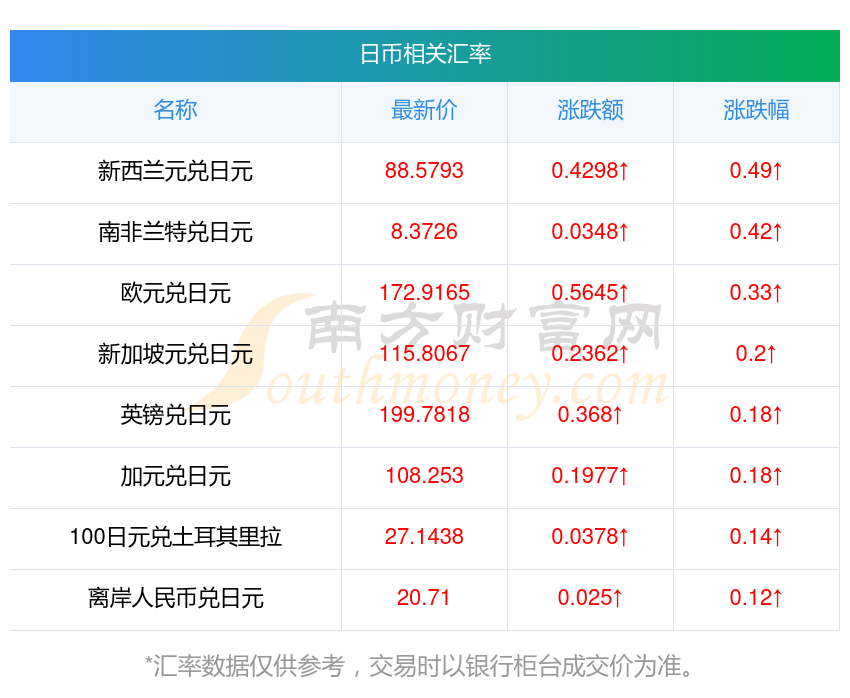The height and width of the screenshot is (698, 850).
Task: Click the change amount 0.368↑
Action: (590, 415)
